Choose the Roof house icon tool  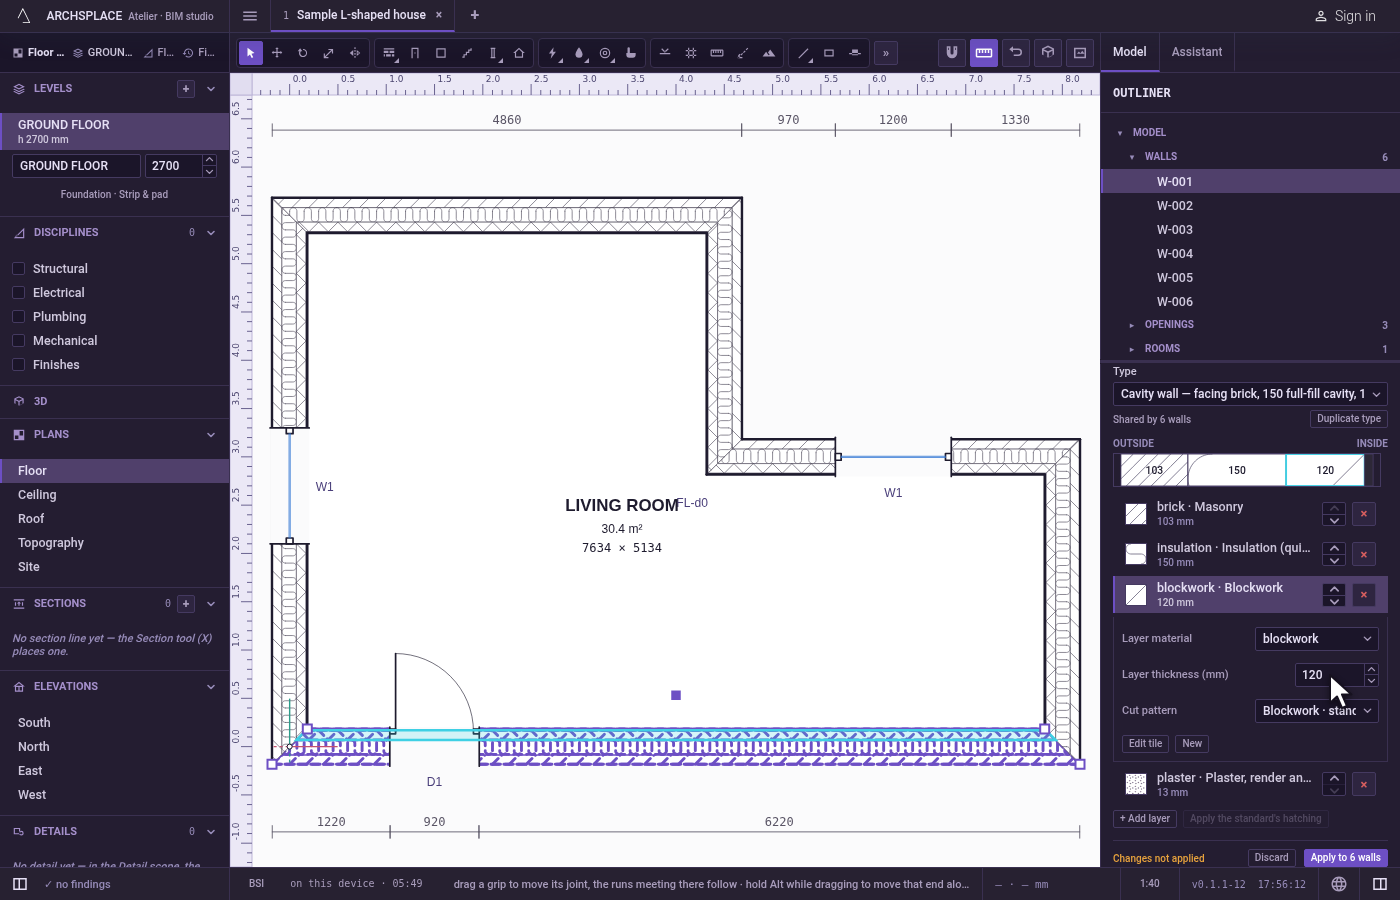pos(519,53)
